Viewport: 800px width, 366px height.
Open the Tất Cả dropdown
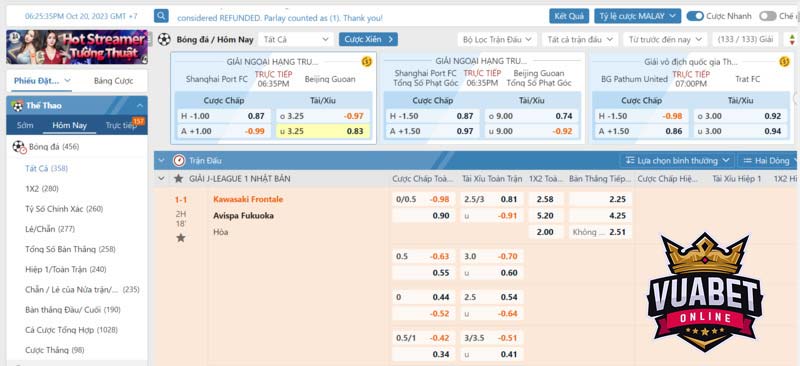pos(295,39)
